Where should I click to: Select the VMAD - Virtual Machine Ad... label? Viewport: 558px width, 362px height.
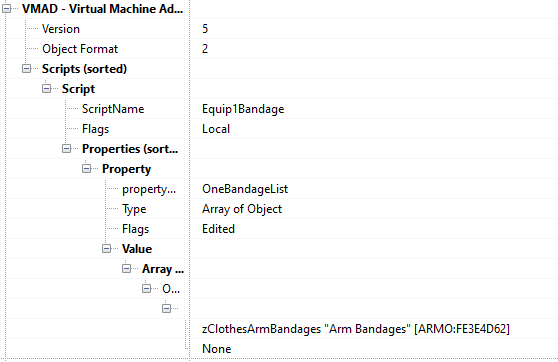coord(102,9)
